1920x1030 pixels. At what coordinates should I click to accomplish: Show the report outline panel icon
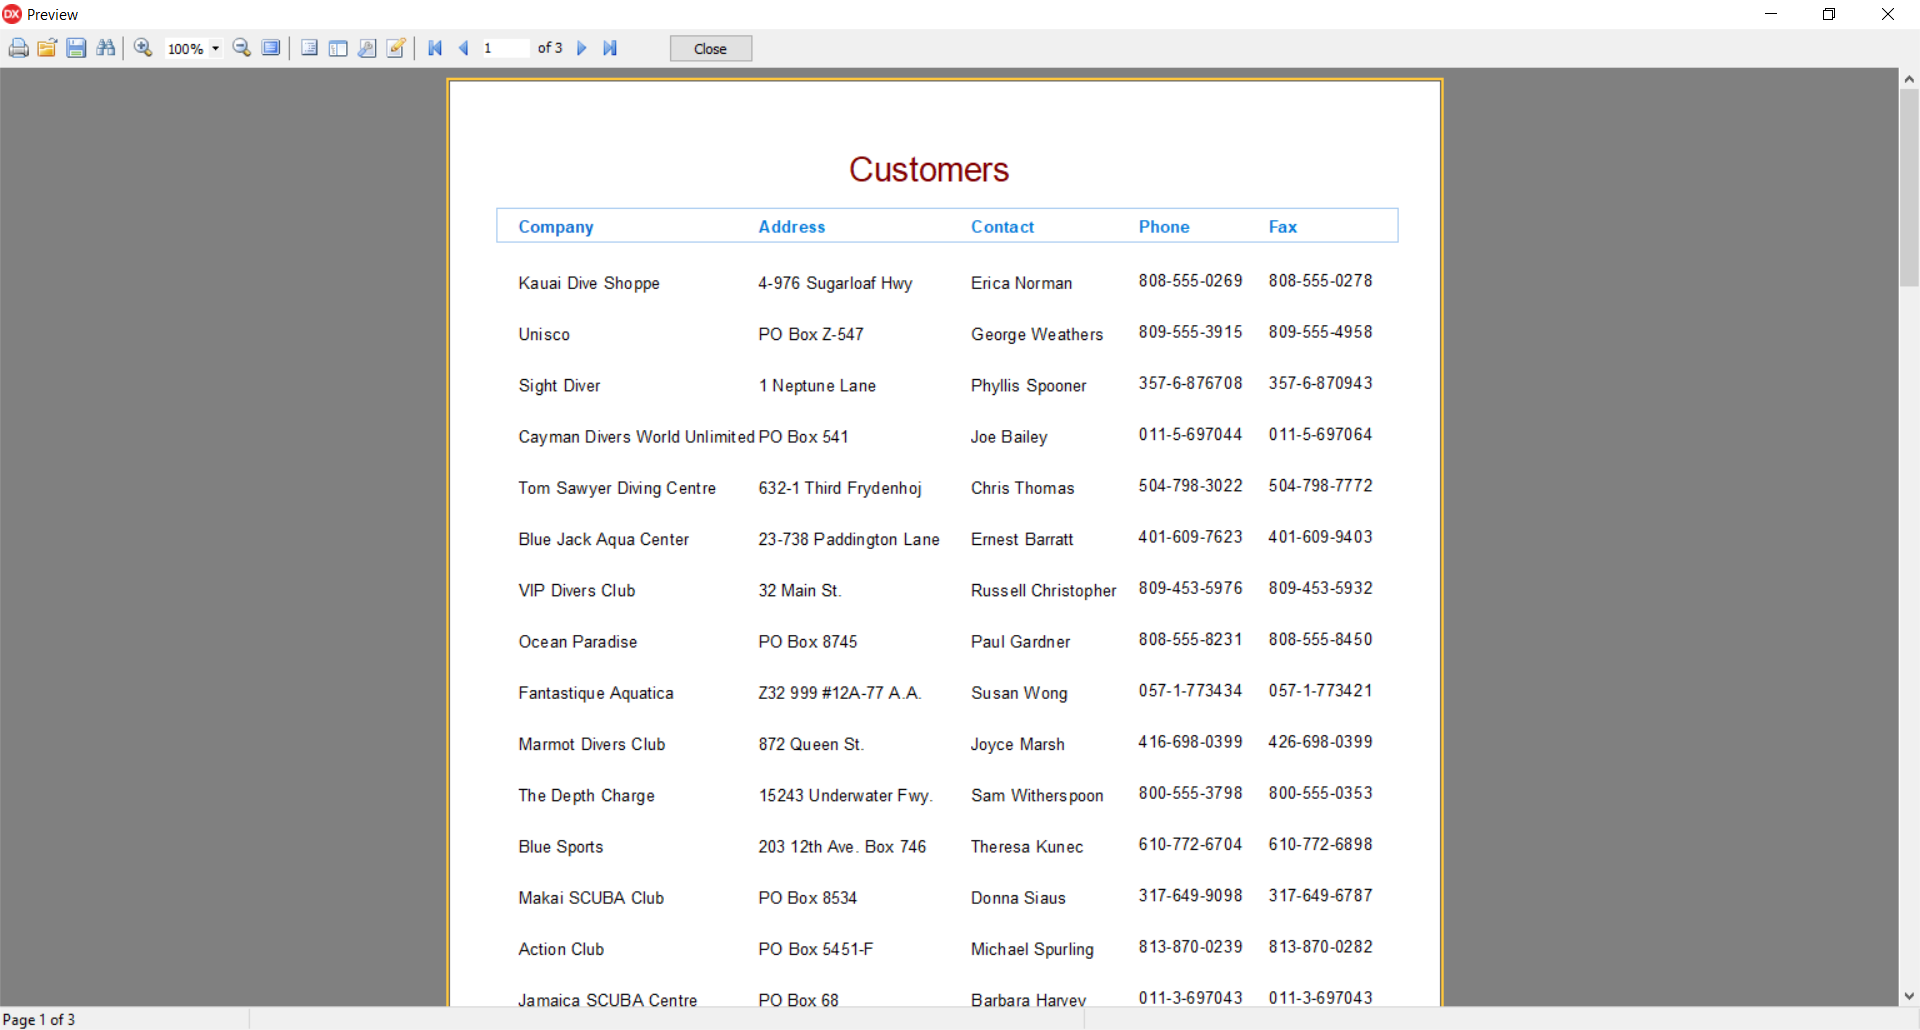pos(310,48)
